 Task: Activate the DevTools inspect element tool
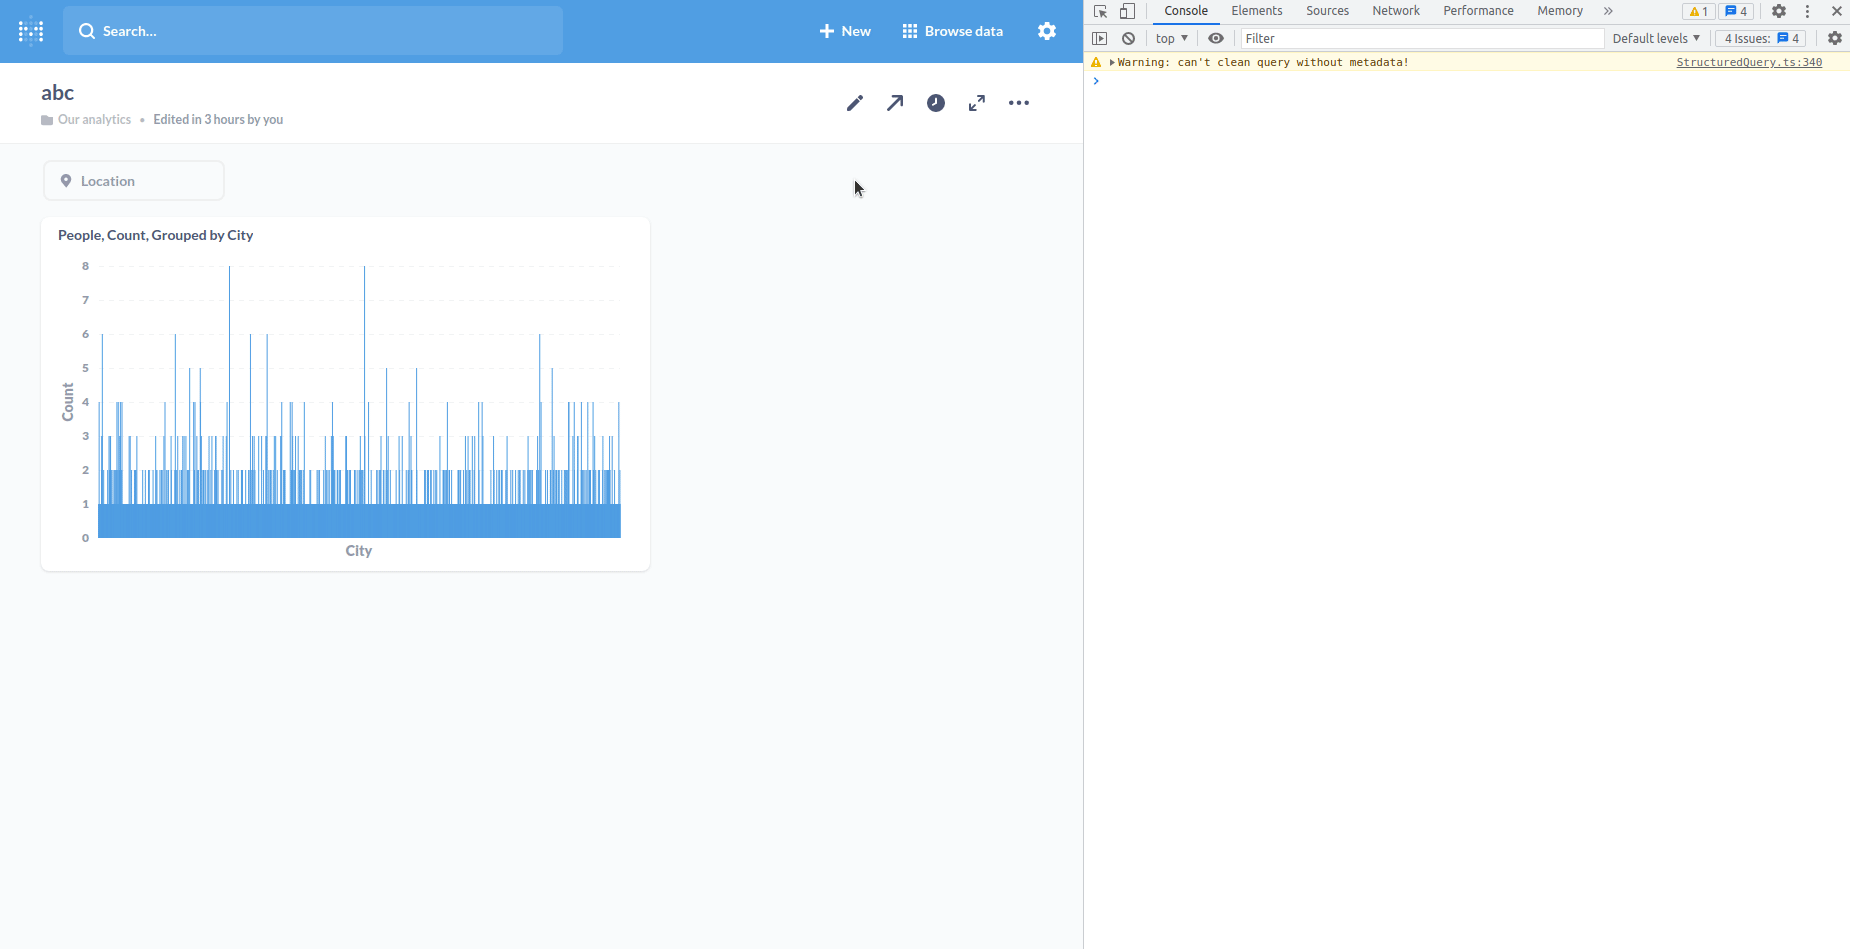[x=1101, y=11]
